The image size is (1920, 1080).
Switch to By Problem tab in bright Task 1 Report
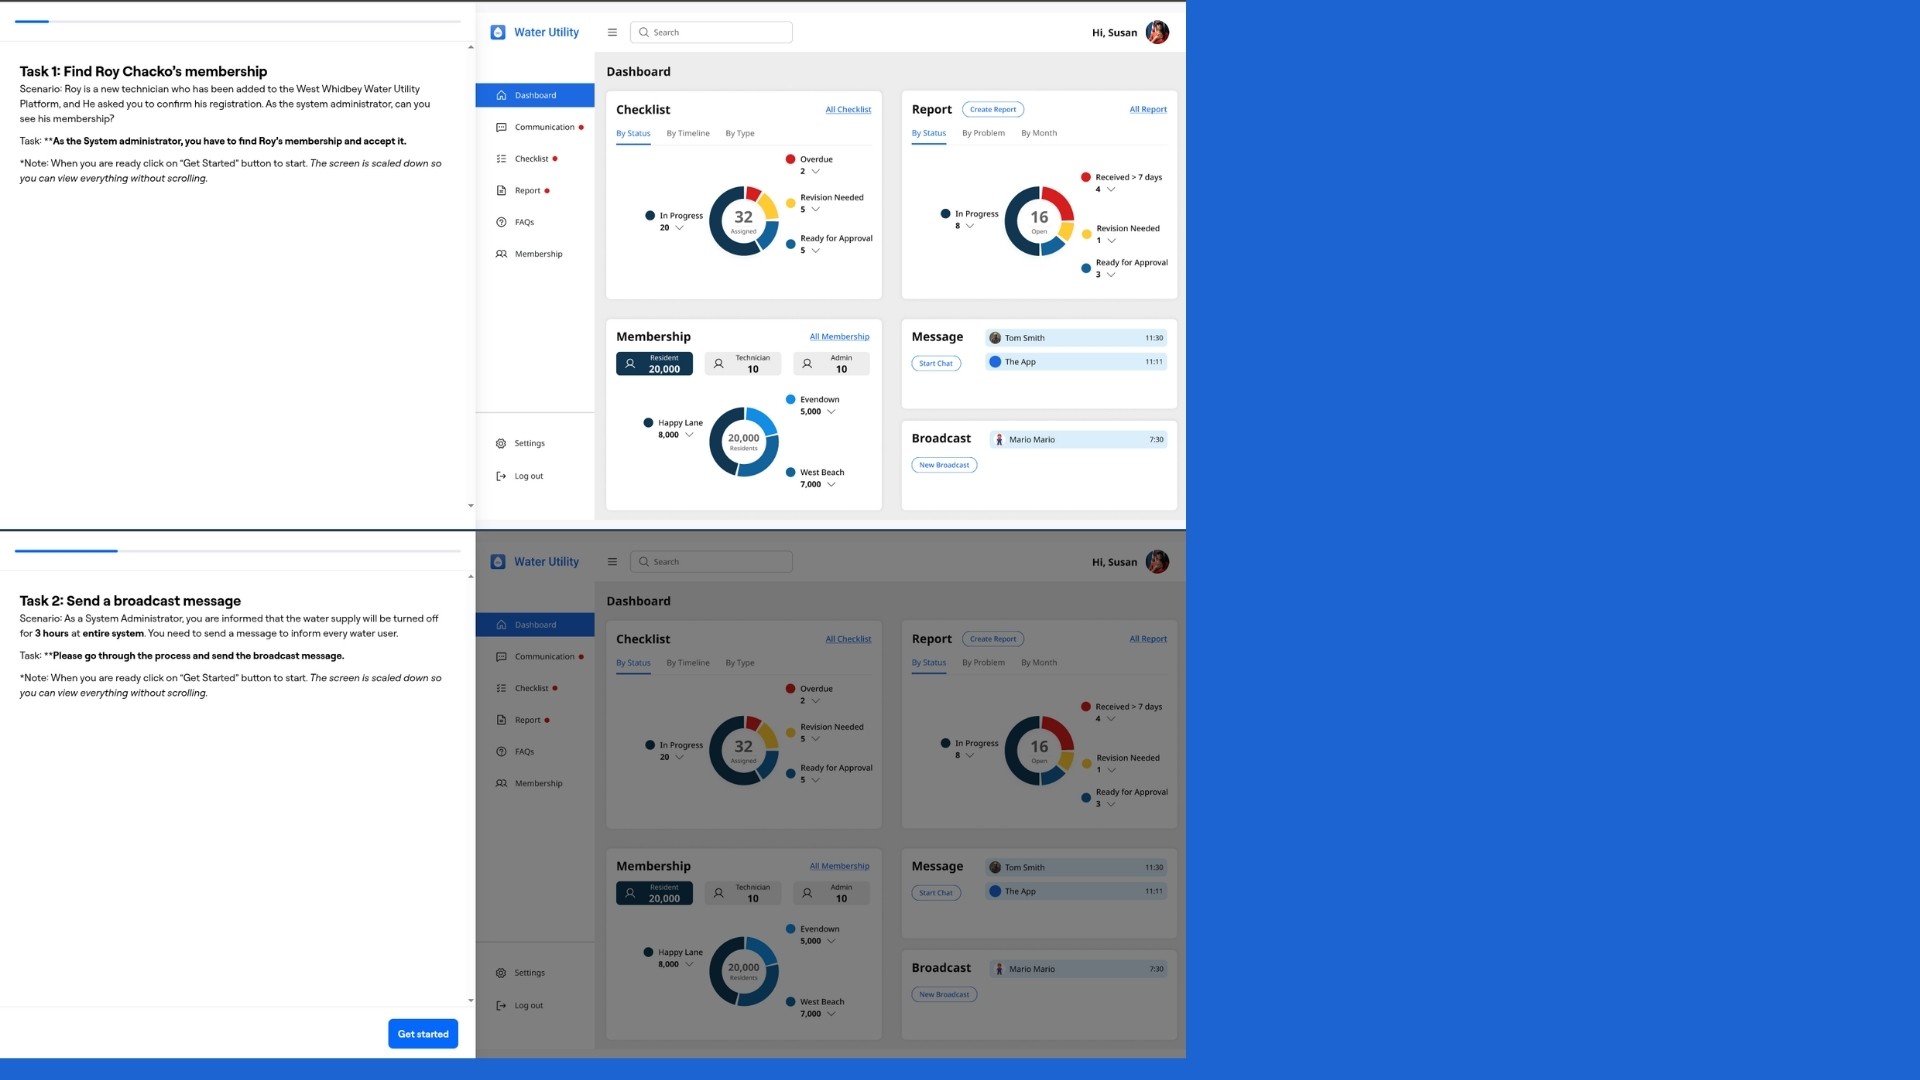(x=983, y=133)
